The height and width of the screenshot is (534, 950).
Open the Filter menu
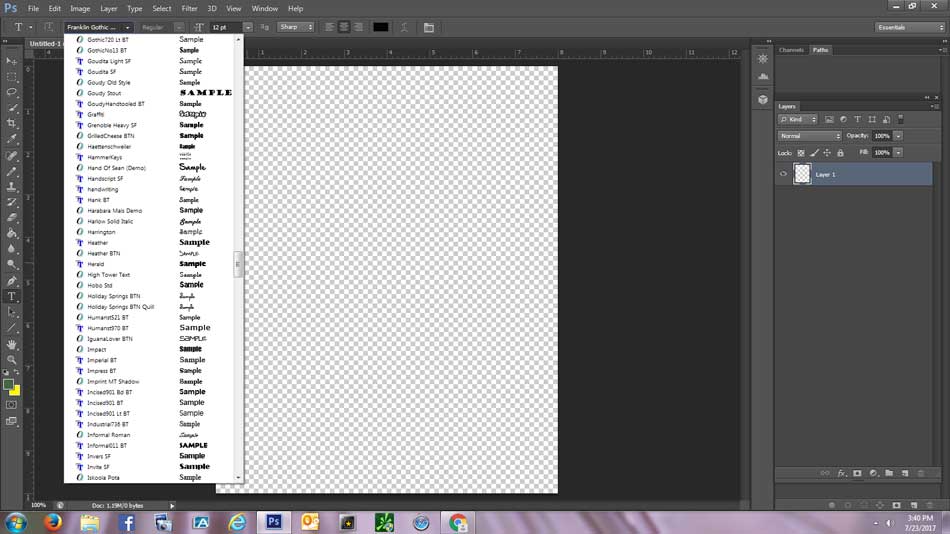(x=190, y=8)
